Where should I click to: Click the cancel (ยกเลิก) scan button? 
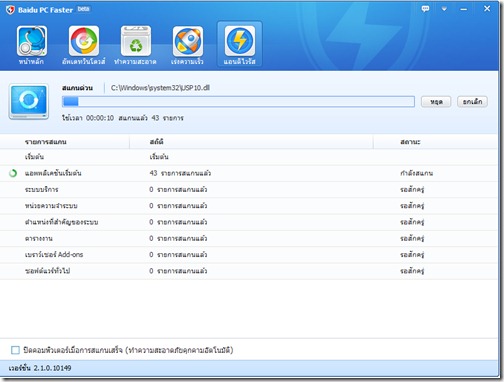pos(472,102)
